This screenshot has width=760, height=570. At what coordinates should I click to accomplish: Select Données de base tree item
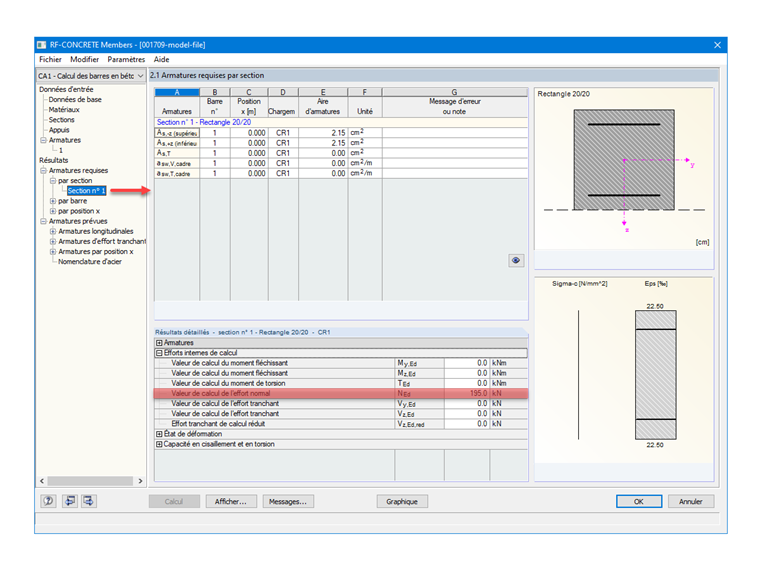75,99
